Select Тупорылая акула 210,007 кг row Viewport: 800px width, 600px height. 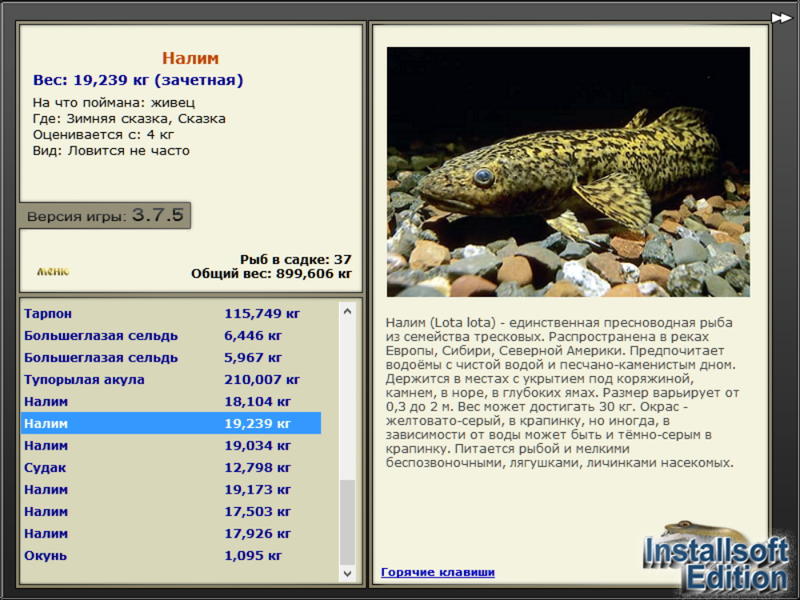pyautogui.click(x=171, y=379)
